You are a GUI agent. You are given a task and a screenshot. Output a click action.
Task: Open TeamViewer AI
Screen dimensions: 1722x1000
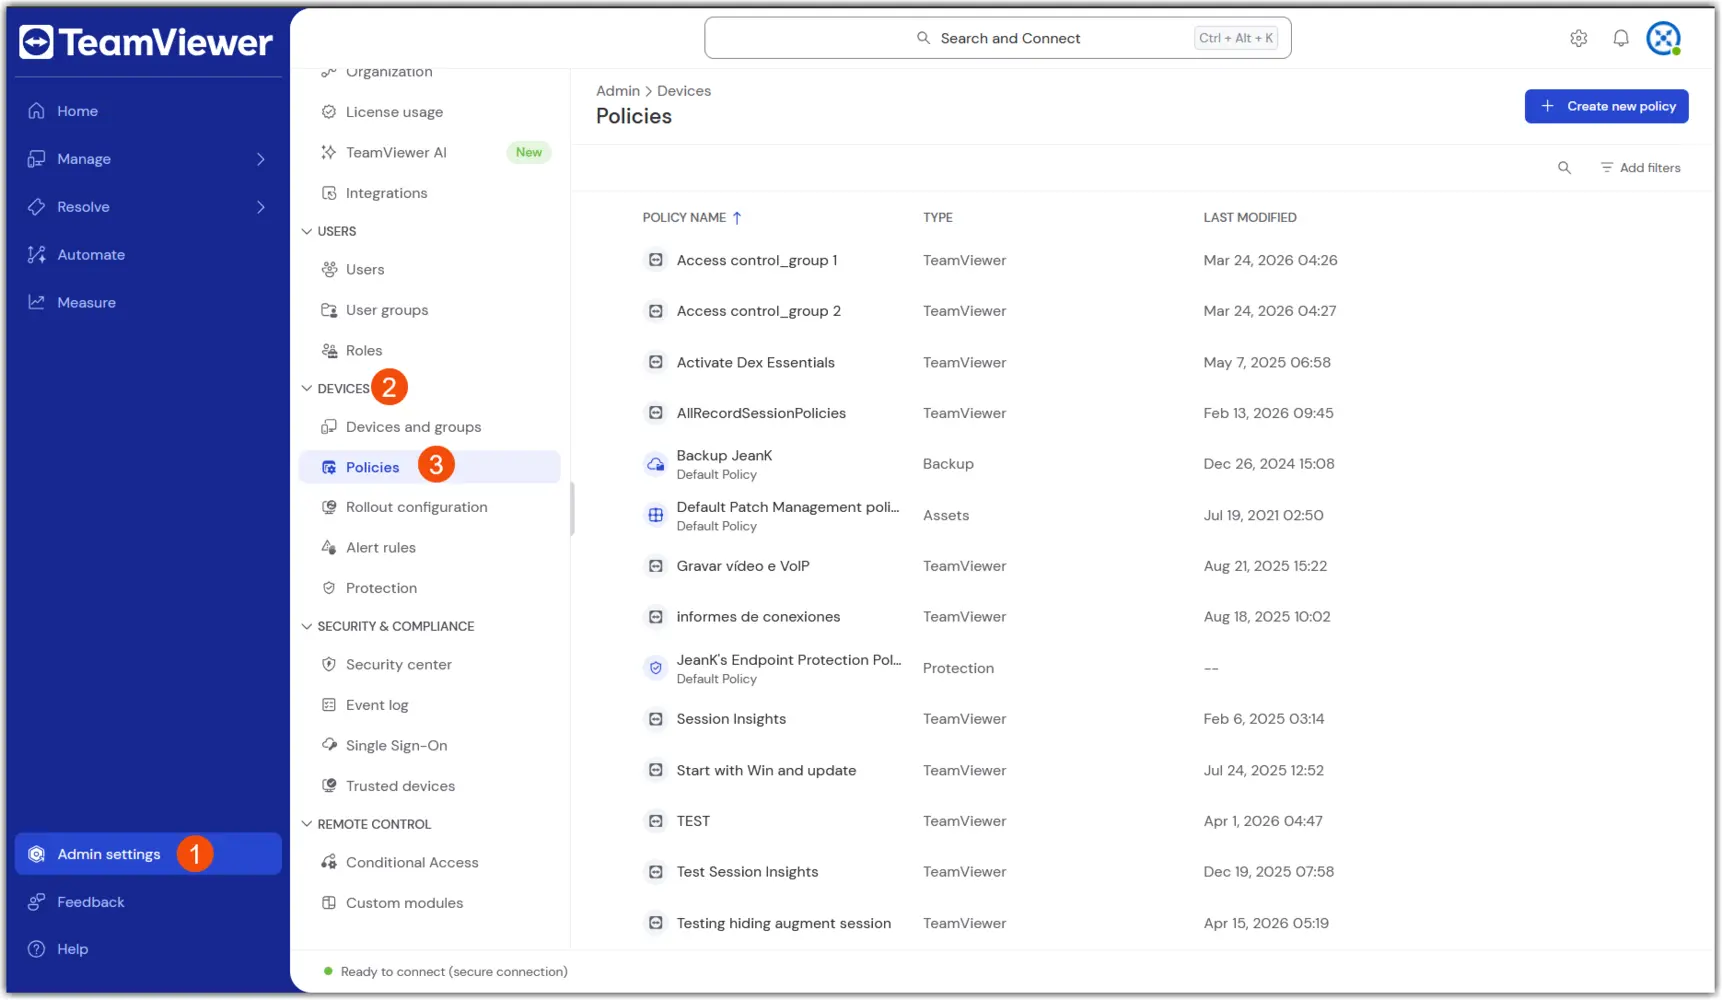pos(430,152)
